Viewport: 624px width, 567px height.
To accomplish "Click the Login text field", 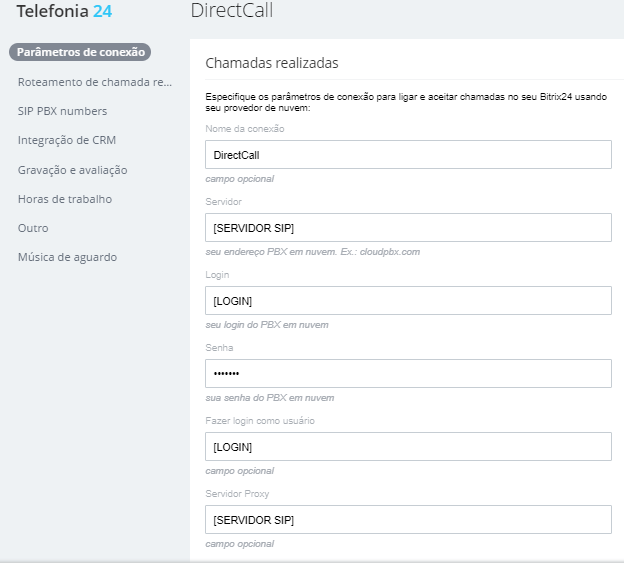I will (408, 300).
